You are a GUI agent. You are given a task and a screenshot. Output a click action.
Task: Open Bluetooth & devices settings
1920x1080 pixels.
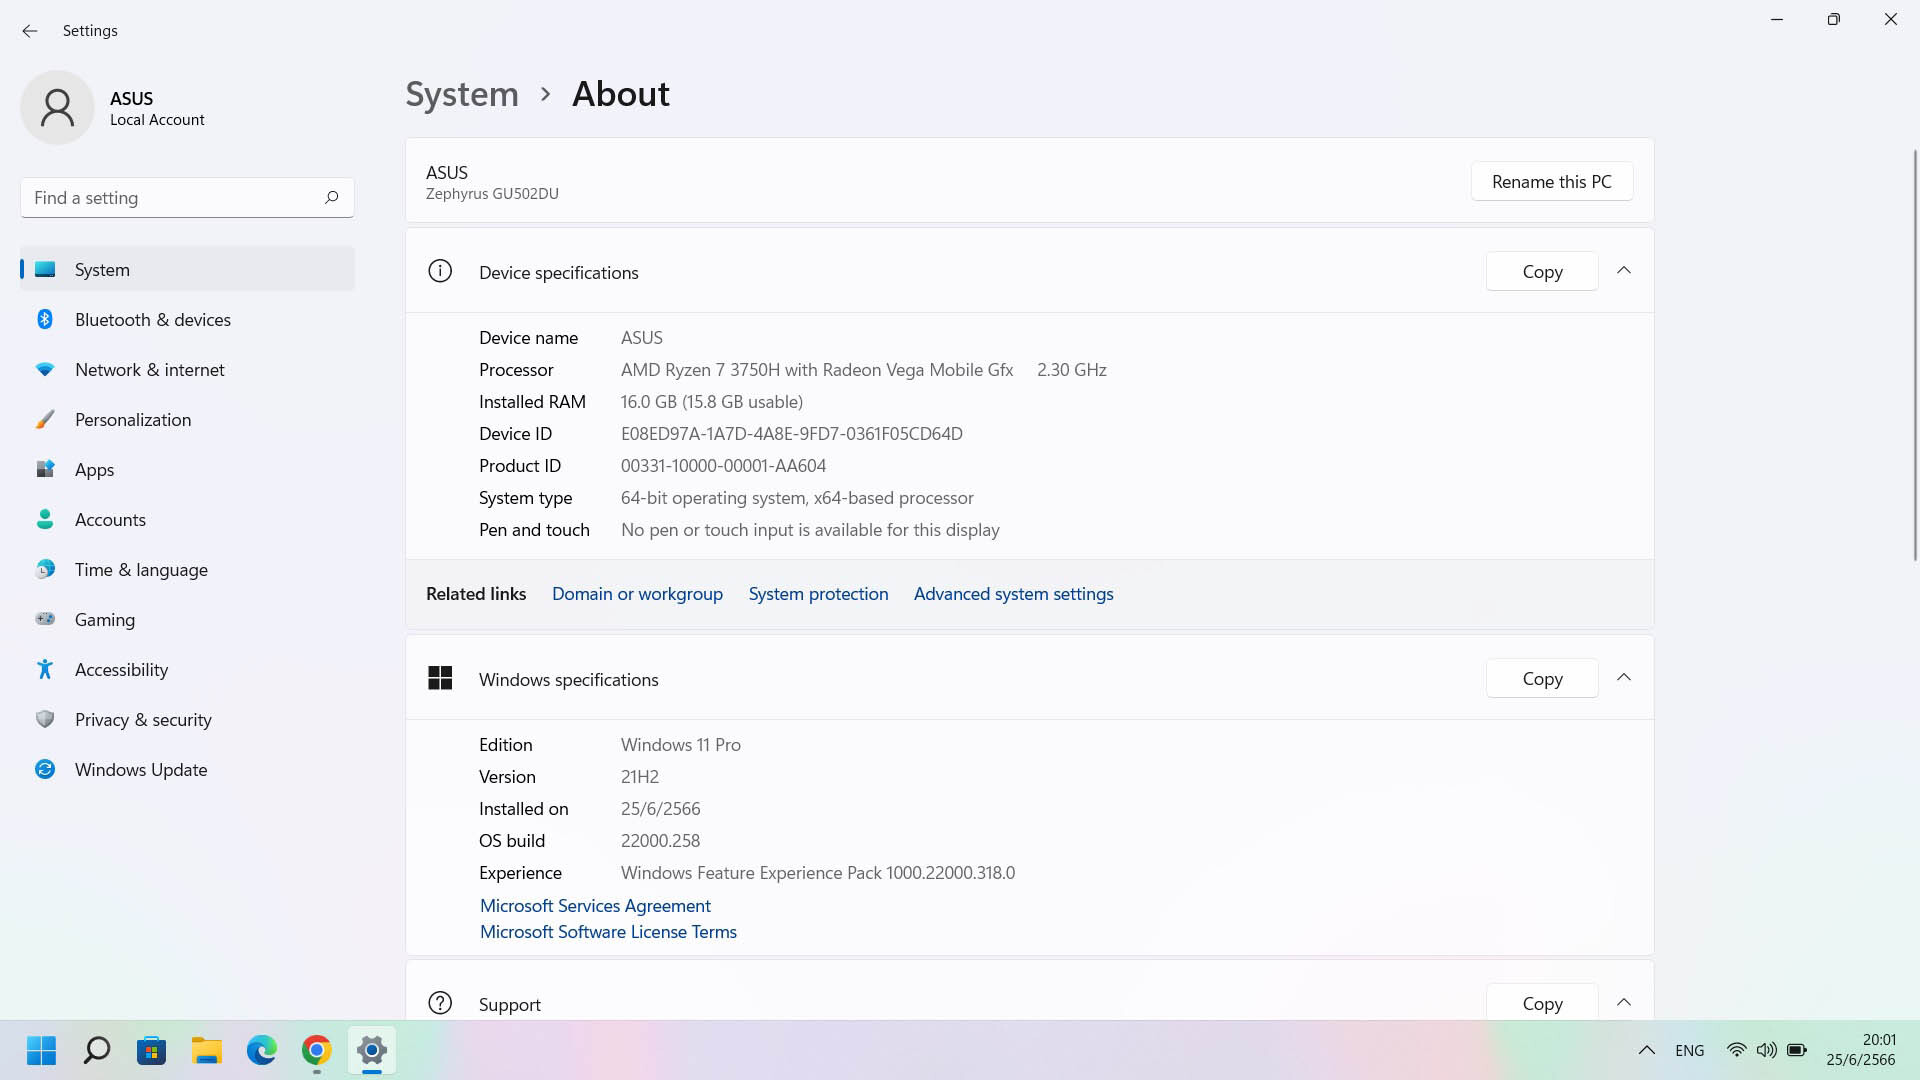187,319
